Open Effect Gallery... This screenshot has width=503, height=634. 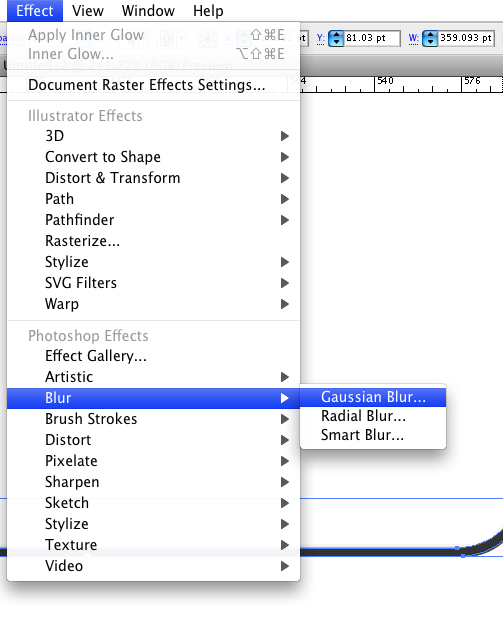click(x=153, y=356)
